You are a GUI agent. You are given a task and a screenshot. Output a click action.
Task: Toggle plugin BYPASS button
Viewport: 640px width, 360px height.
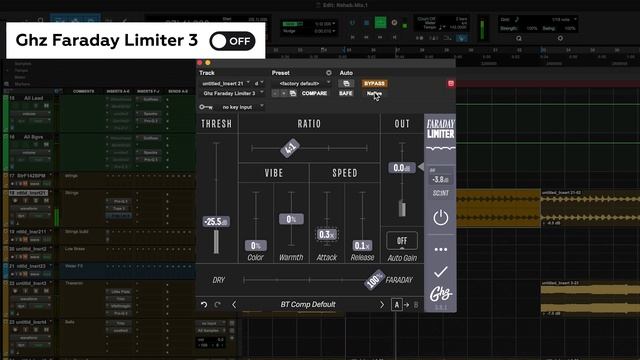pos(374,83)
